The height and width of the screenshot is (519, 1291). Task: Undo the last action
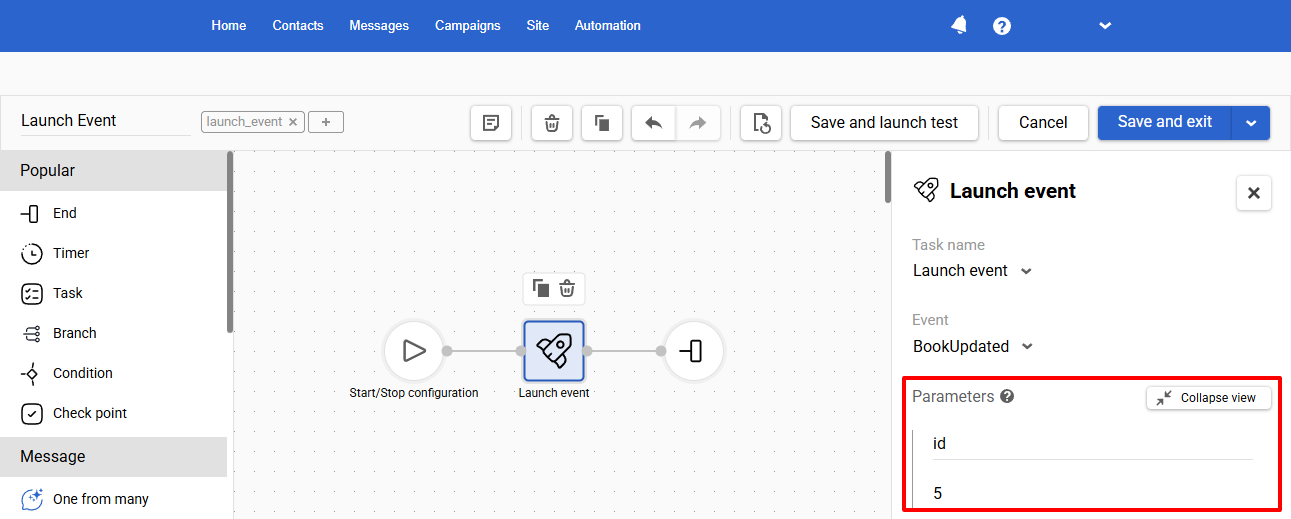click(x=654, y=123)
